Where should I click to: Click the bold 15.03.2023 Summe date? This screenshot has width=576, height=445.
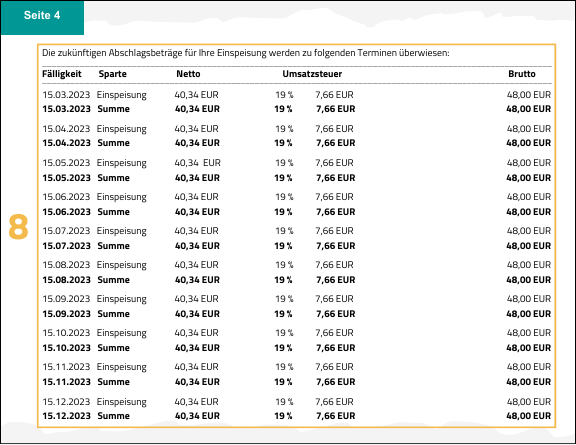tap(66, 109)
